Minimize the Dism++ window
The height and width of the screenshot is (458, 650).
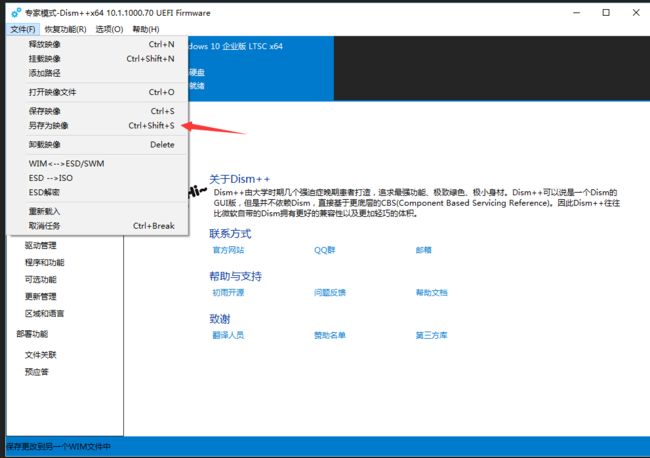576,13
